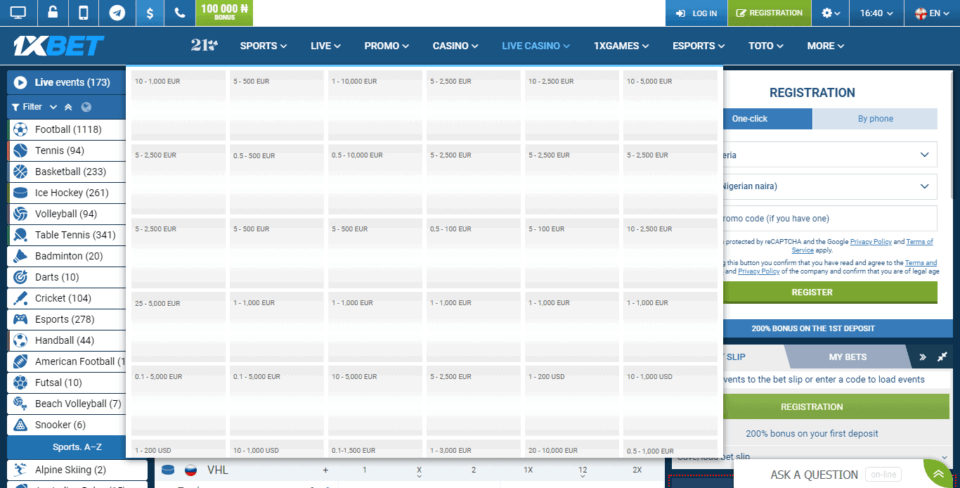Click the phone callback icon
The image size is (960, 488).
[180, 13]
